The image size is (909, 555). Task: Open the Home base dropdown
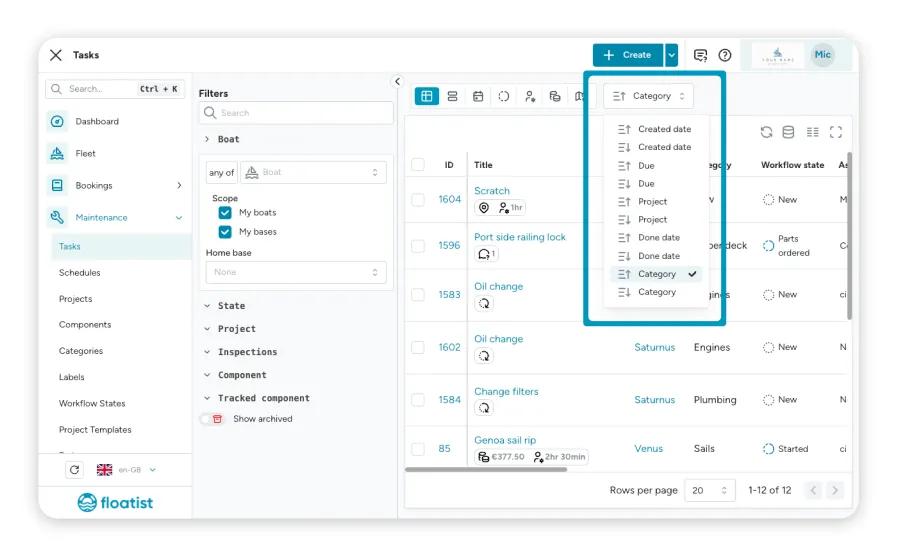pos(296,272)
